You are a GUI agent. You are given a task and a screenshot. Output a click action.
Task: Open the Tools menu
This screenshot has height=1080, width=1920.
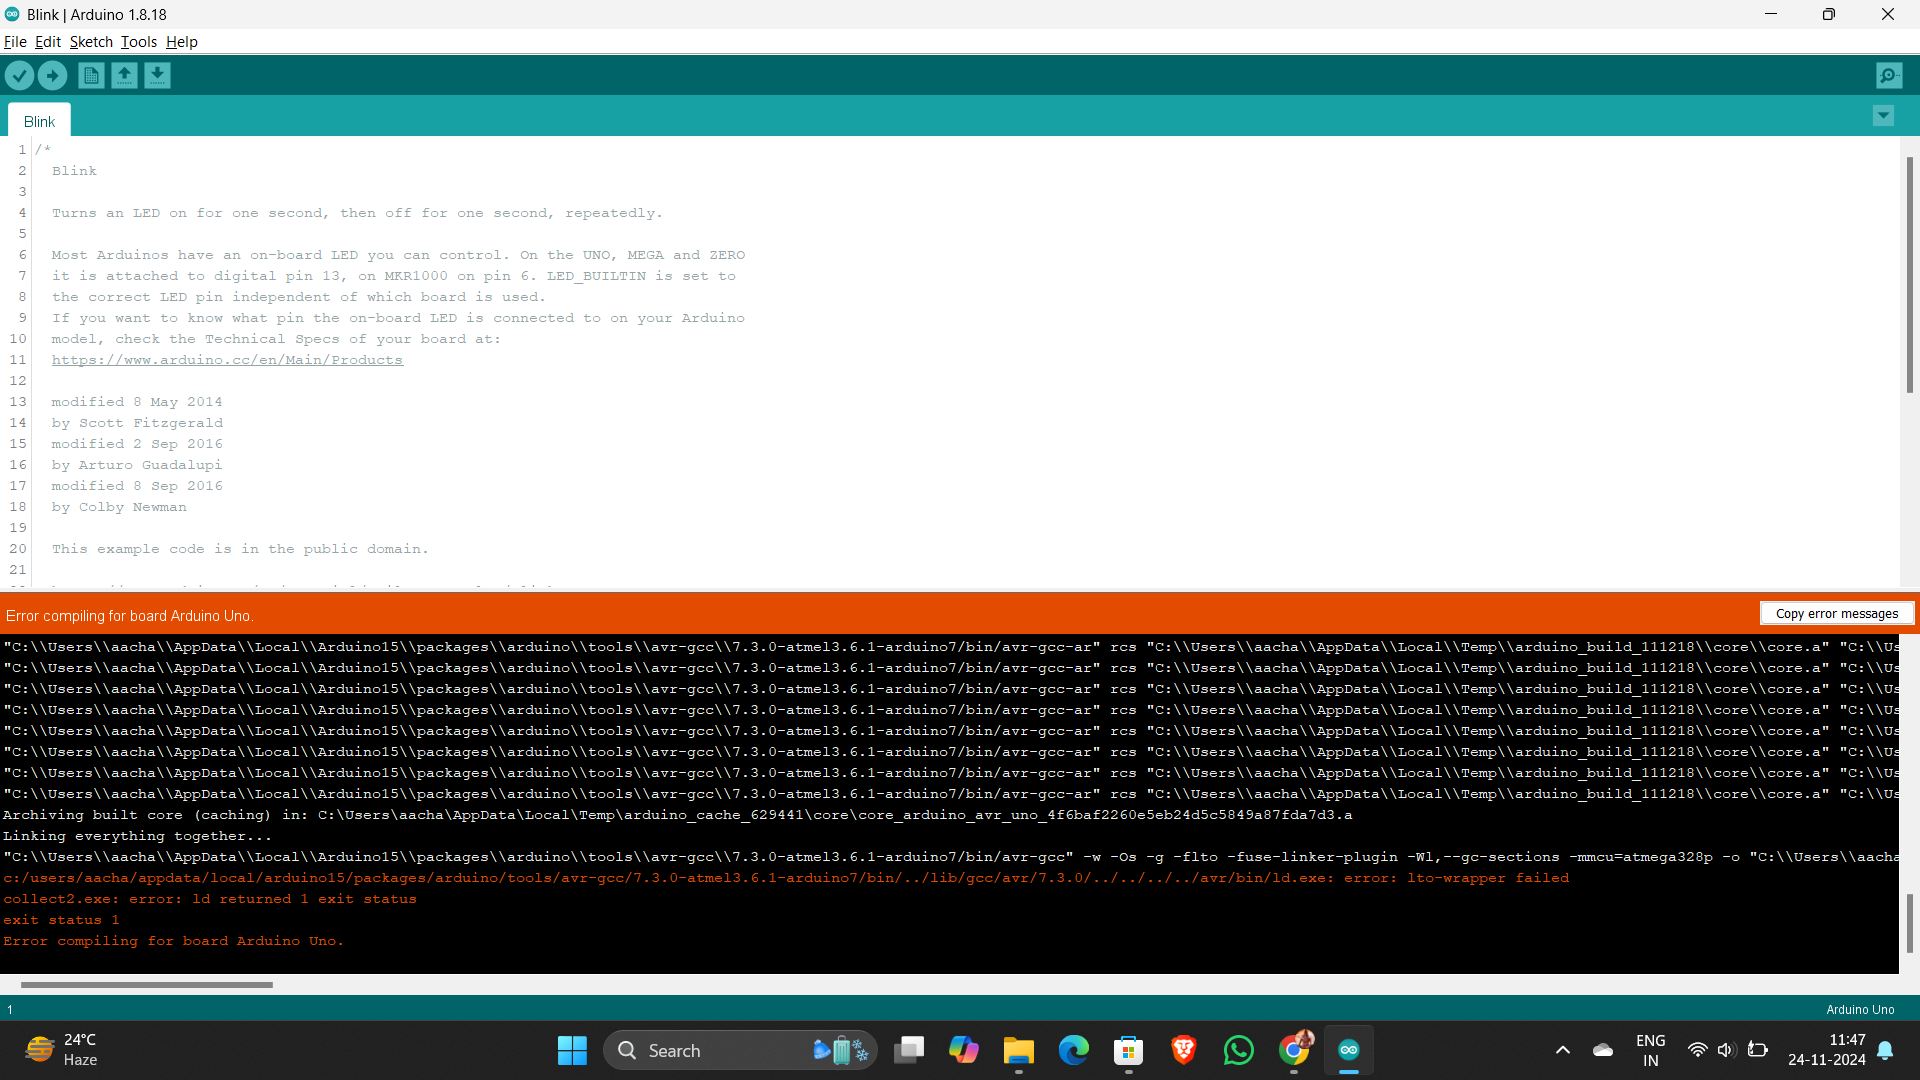click(x=139, y=42)
